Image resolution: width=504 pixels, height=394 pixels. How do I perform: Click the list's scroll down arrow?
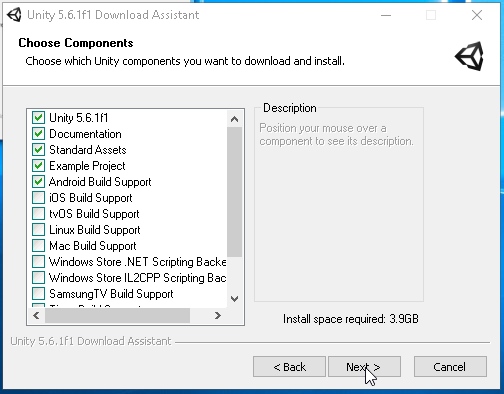(x=234, y=298)
